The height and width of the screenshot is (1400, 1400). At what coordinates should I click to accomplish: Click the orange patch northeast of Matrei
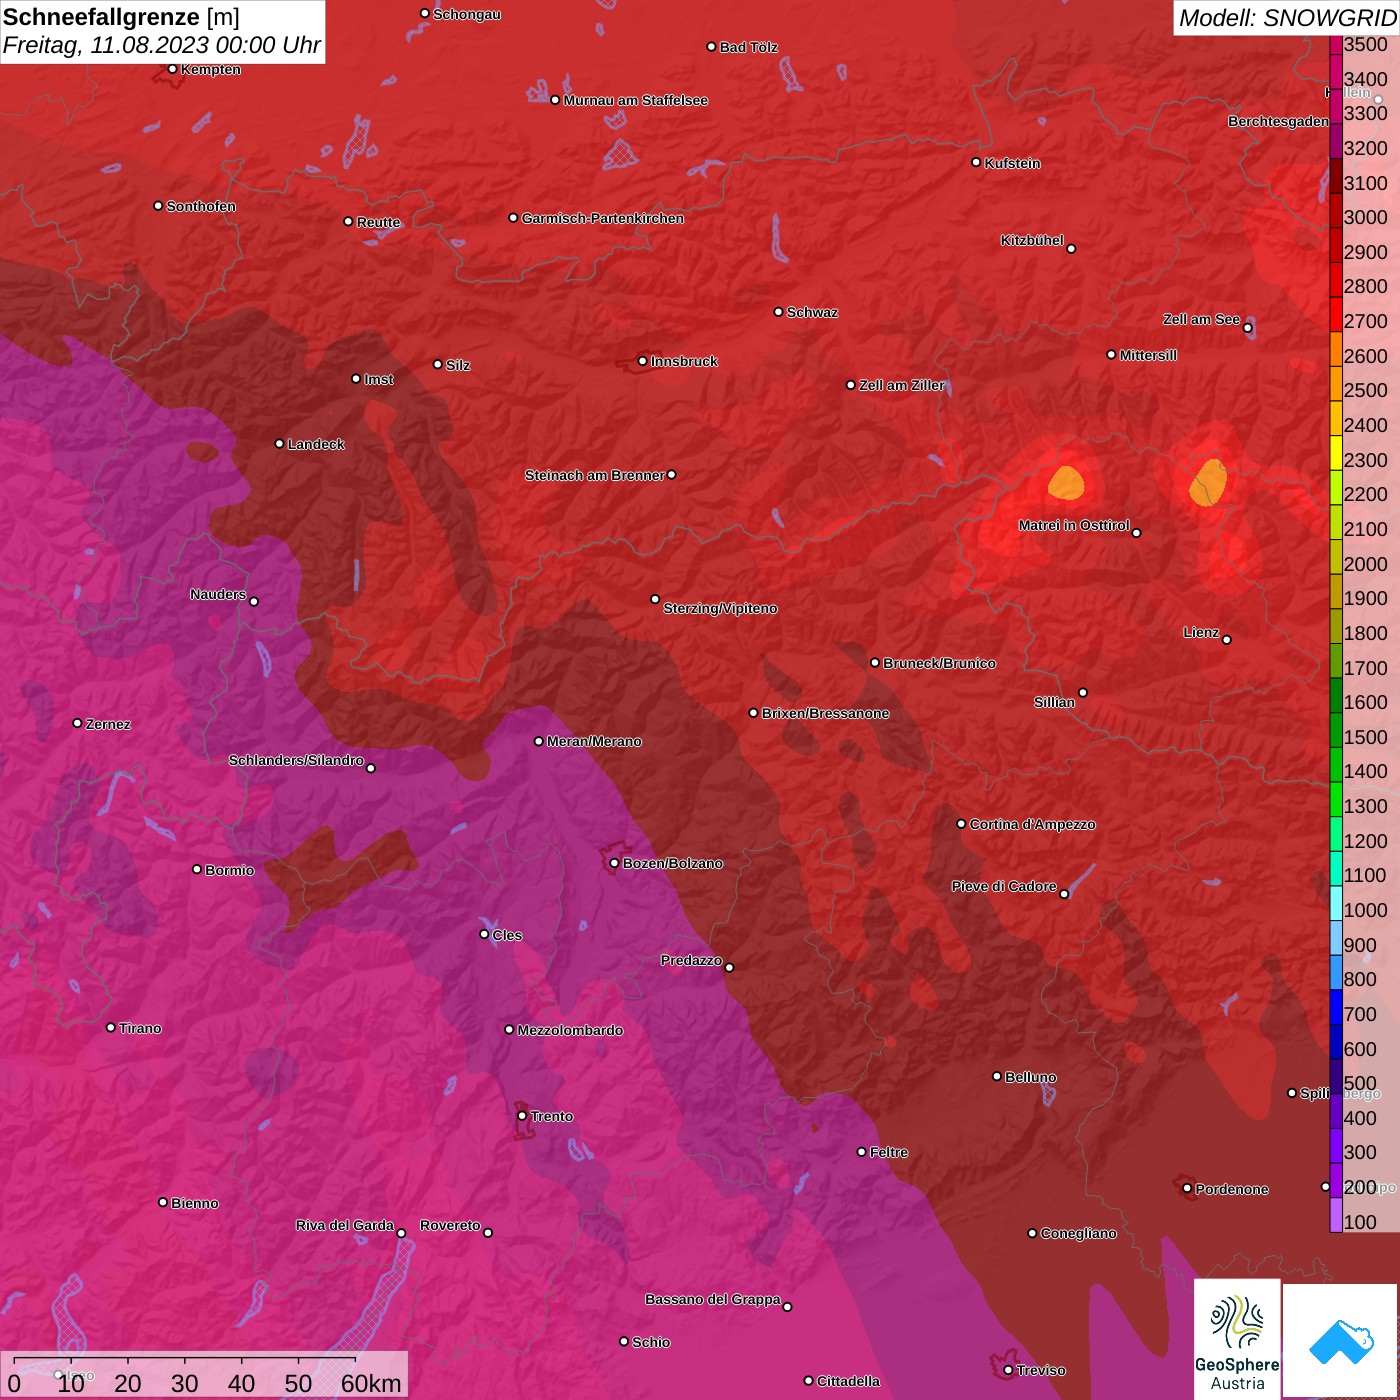(x=1208, y=482)
